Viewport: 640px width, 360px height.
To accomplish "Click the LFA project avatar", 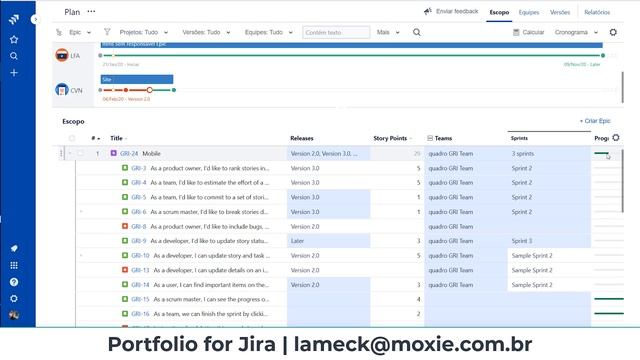I will (x=62, y=55).
